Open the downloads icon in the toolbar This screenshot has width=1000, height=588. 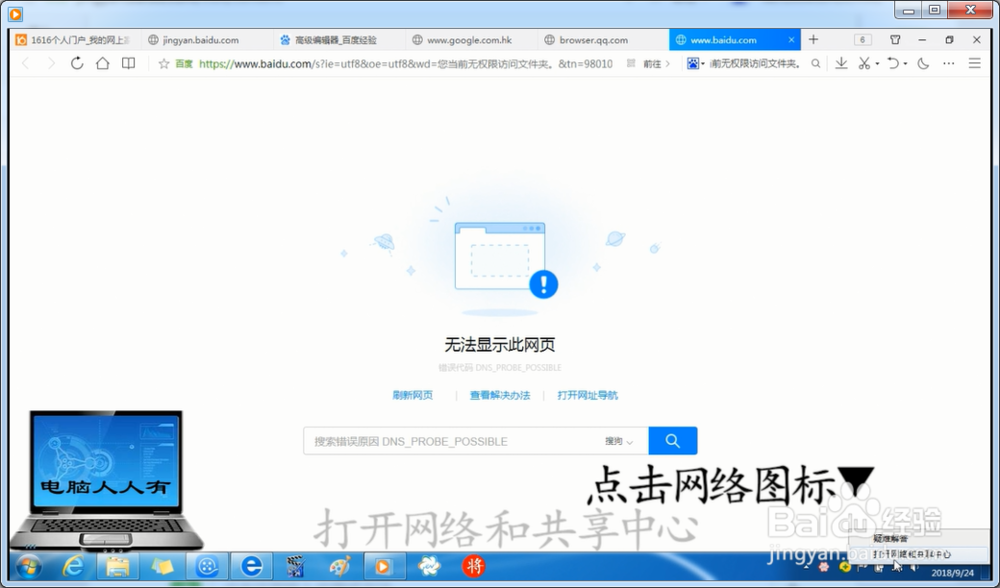click(x=841, y=63)
